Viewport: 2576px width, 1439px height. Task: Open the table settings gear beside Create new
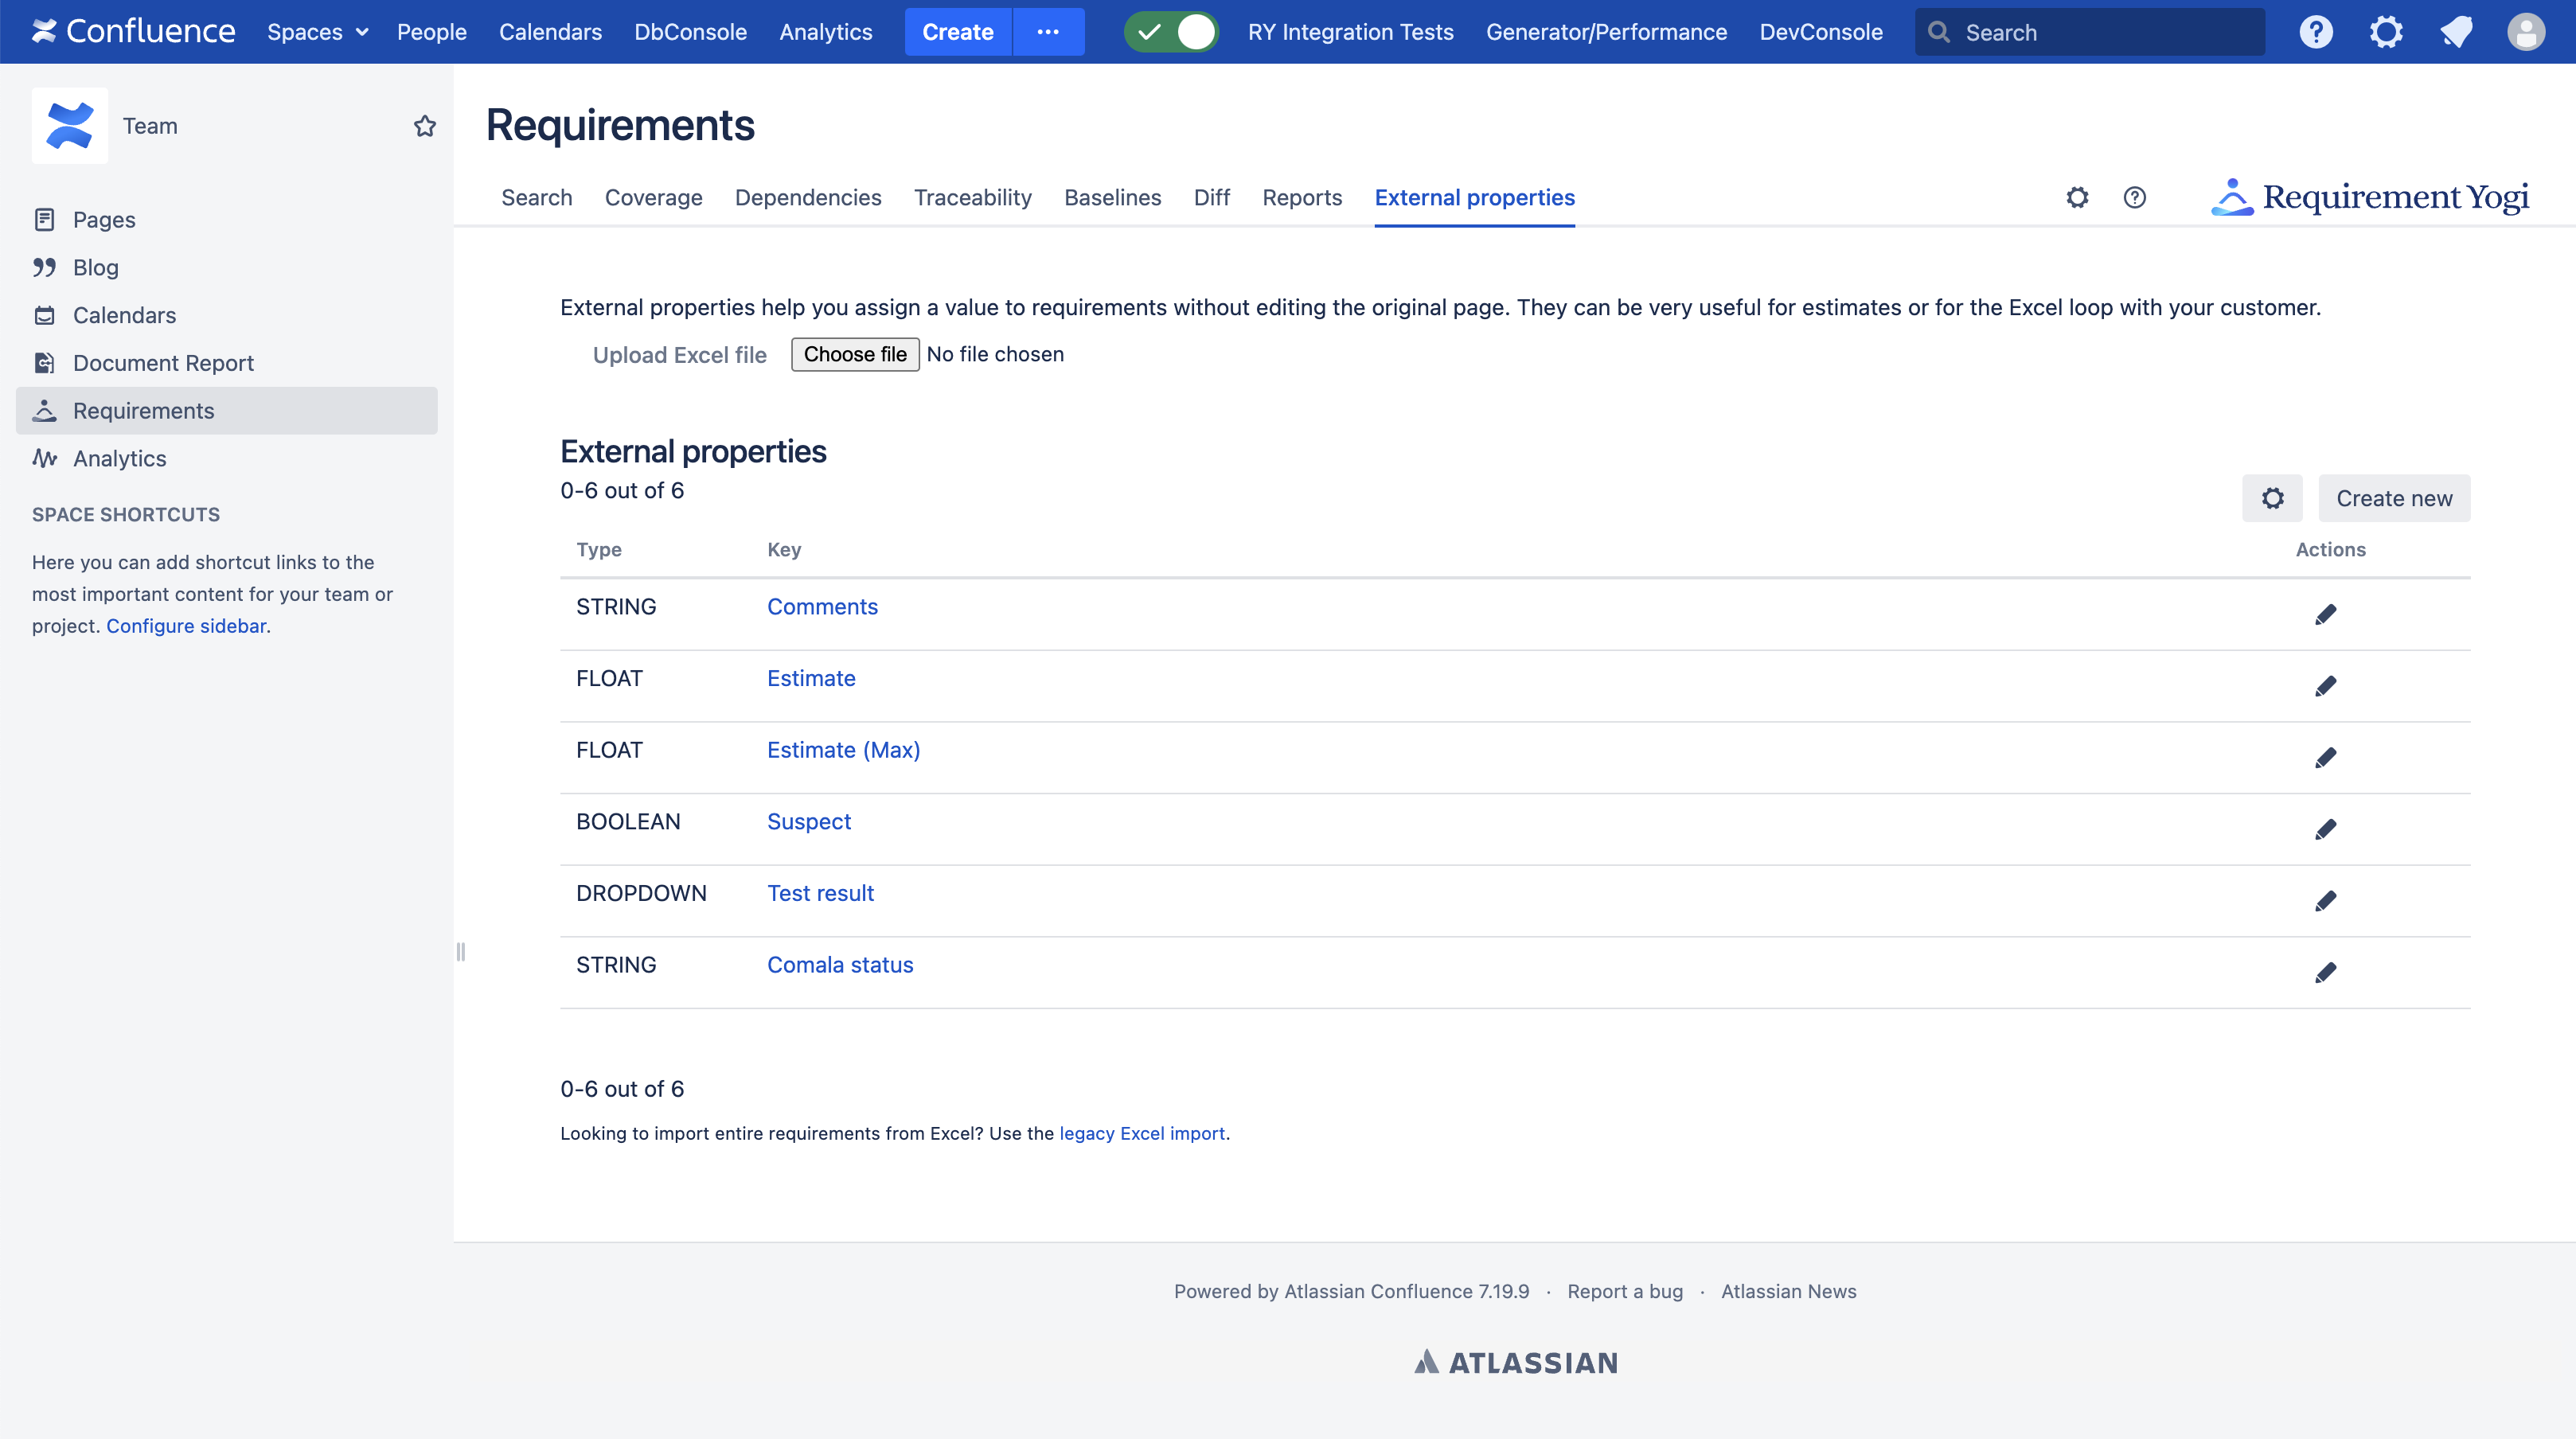pos(2272,498)
